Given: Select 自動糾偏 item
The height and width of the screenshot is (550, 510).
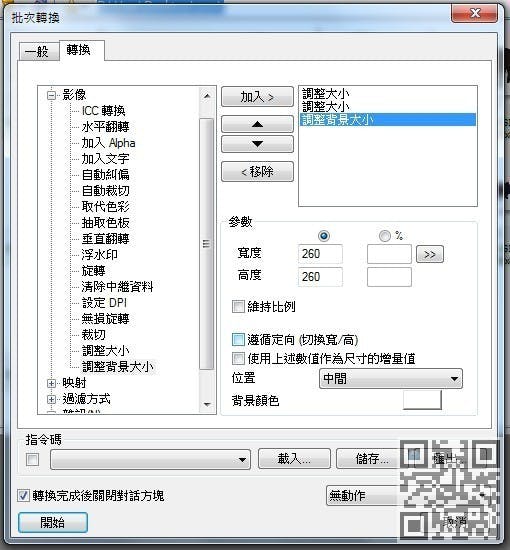Looking at the screenshot, I should click(106, 175).
